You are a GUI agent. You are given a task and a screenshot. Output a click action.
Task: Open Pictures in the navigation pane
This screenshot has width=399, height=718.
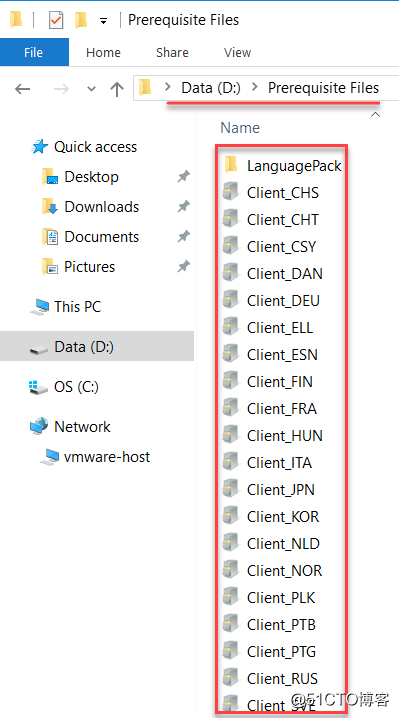click(x=89, y=267)
